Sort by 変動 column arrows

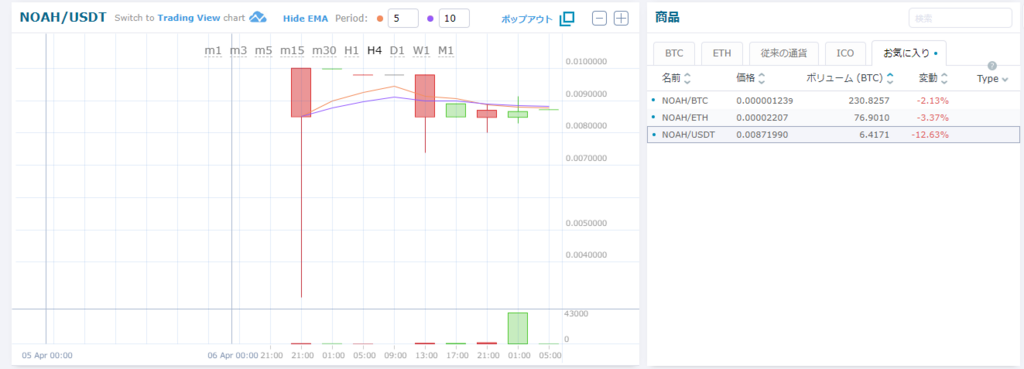click(944, 78)
